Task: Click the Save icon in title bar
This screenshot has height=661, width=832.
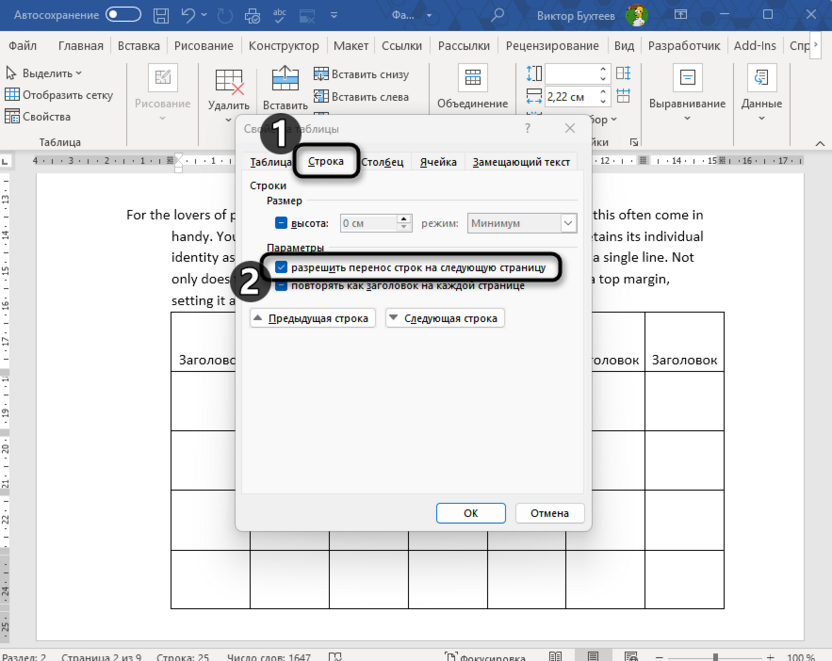Action: click(161, 15)
